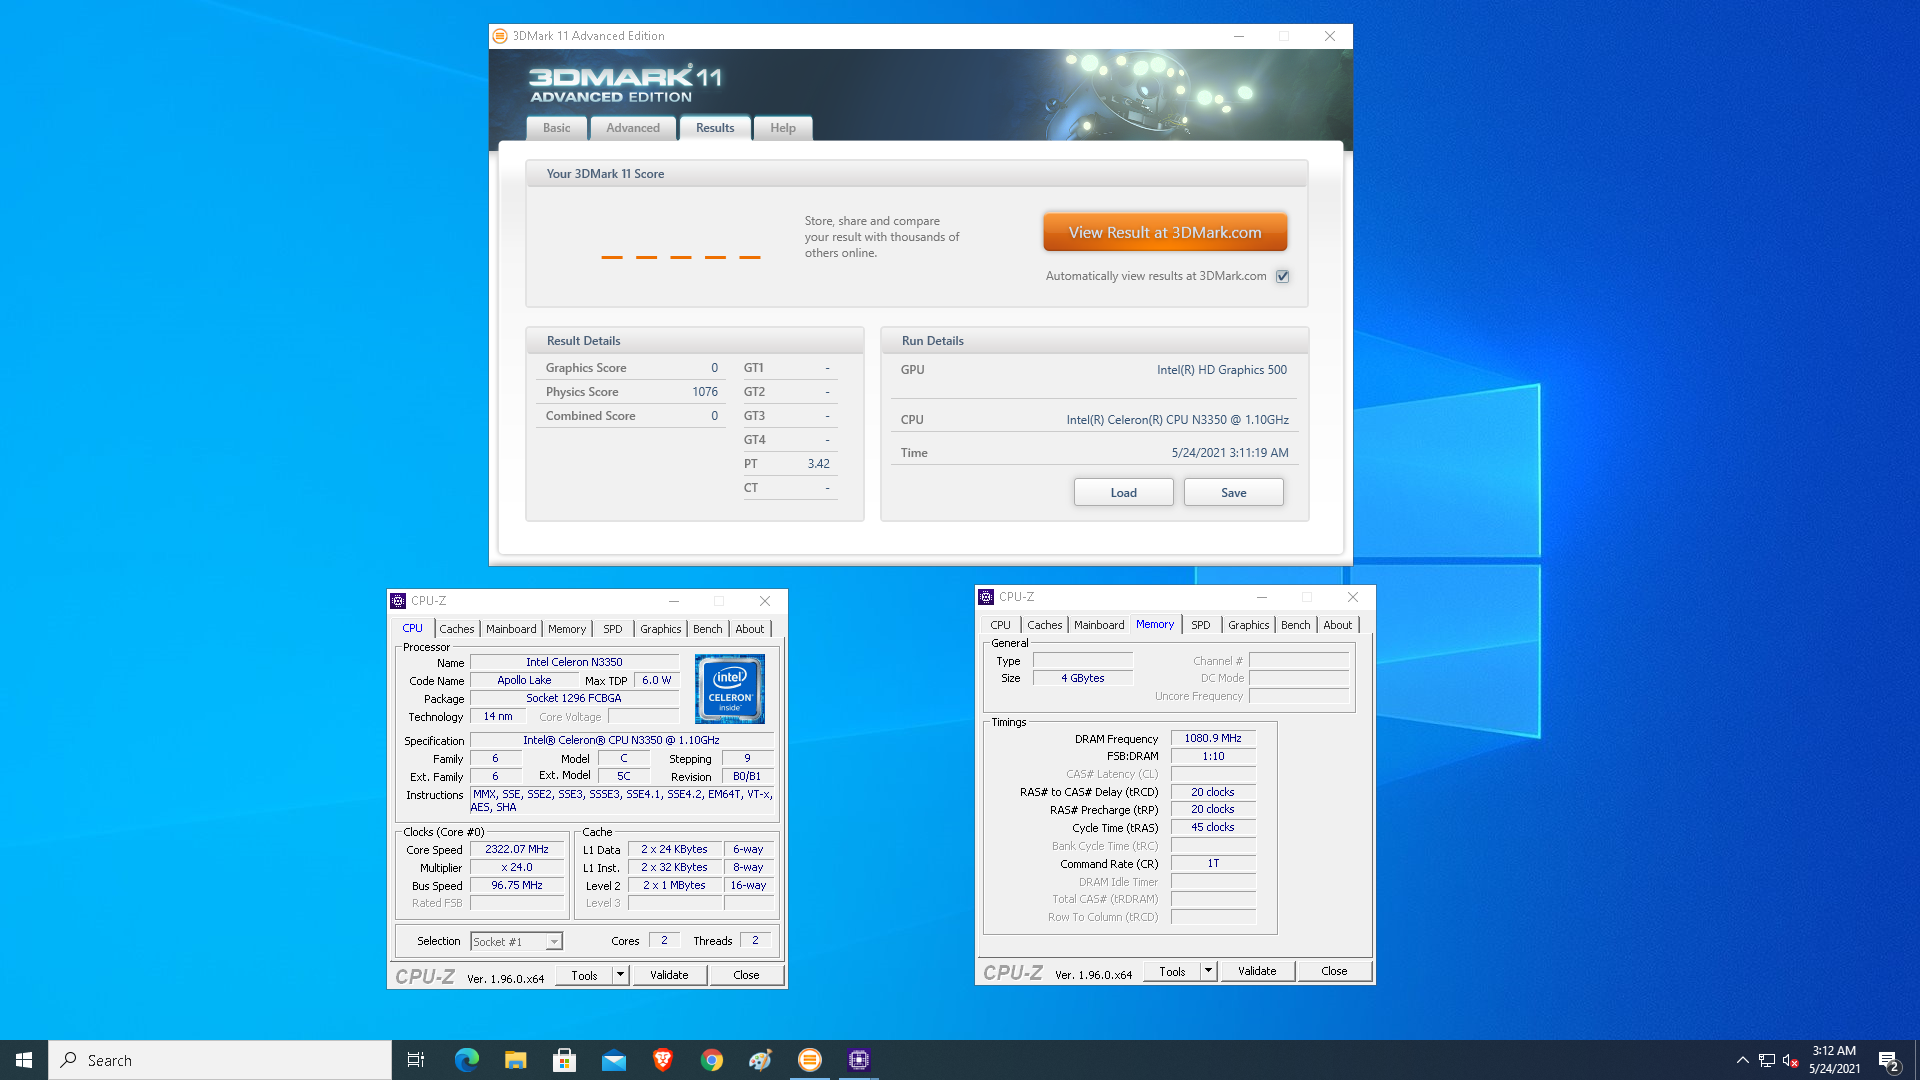Open the Windows Start menu
Screen dimensions: 1920x1080
tap(24, 1060)
